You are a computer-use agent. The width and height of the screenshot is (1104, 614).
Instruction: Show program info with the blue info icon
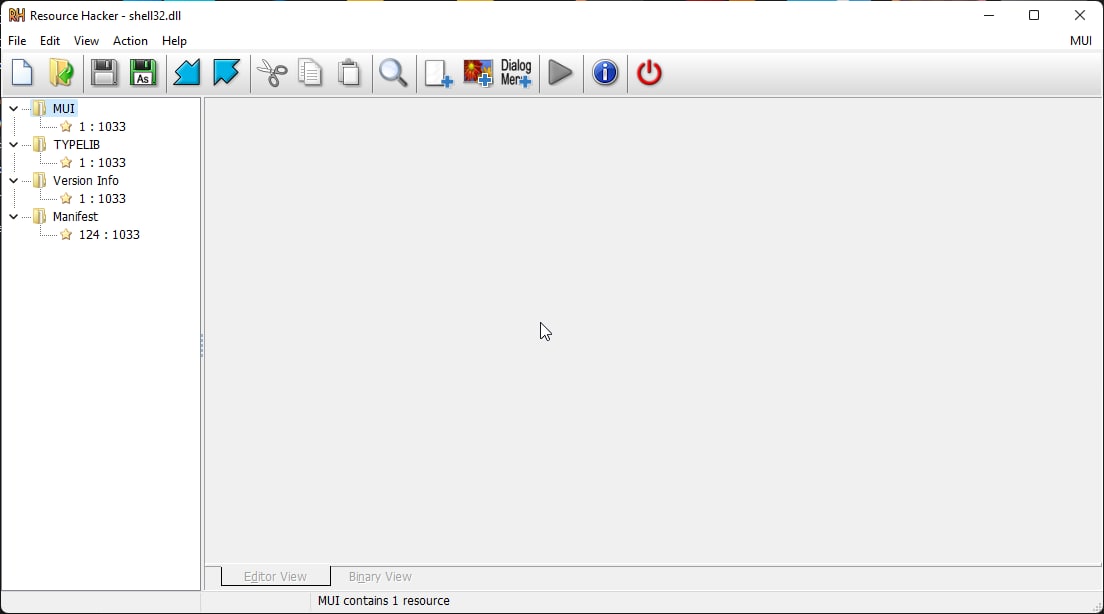click(x=605, y=73)
